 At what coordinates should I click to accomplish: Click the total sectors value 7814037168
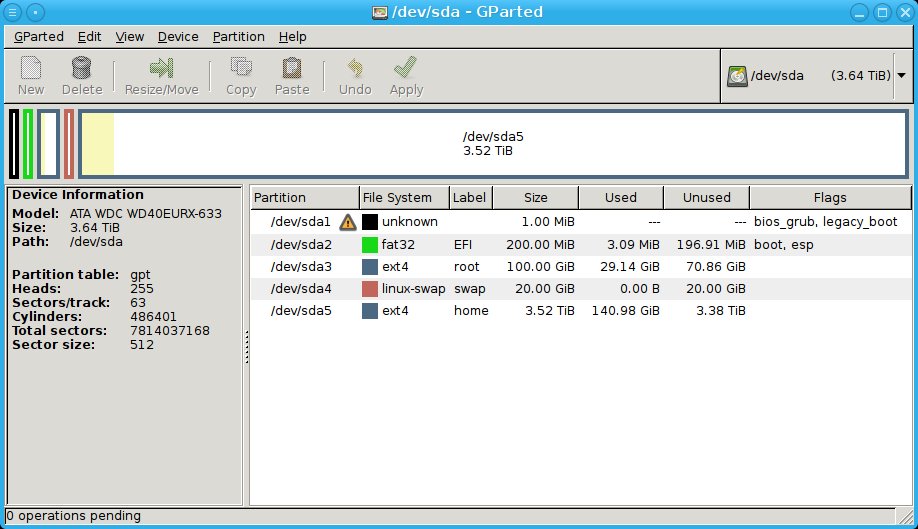coord(170,331)
